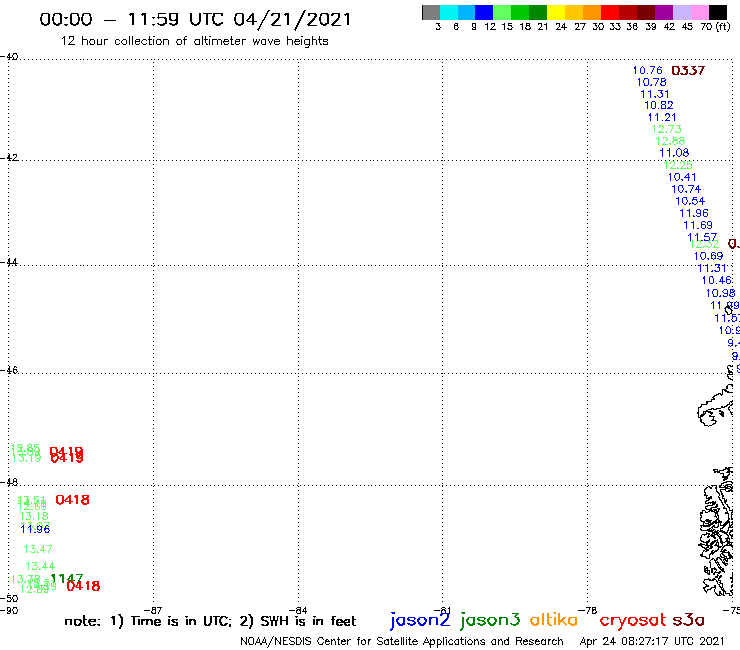Click the -84 longitude axis label
This screenshot has width=740, height=650.
click(x=298, y=610)
